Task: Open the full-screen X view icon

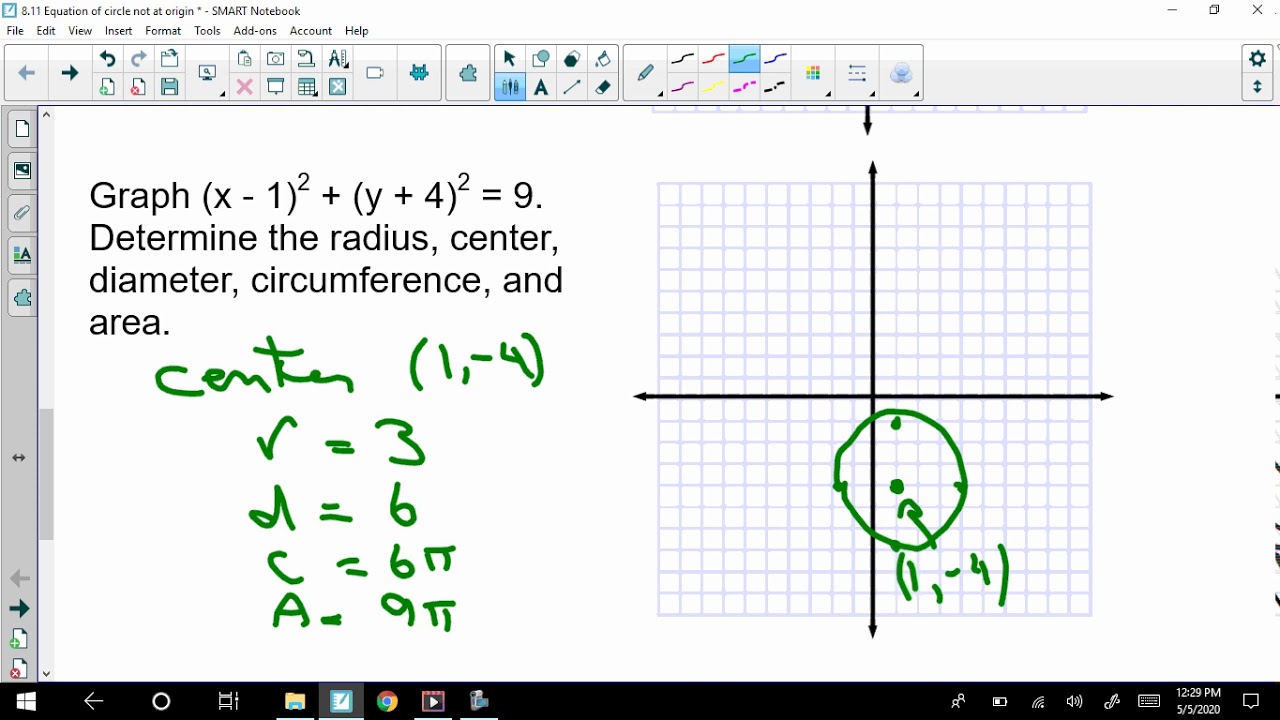Action: (x=338, y=87)
